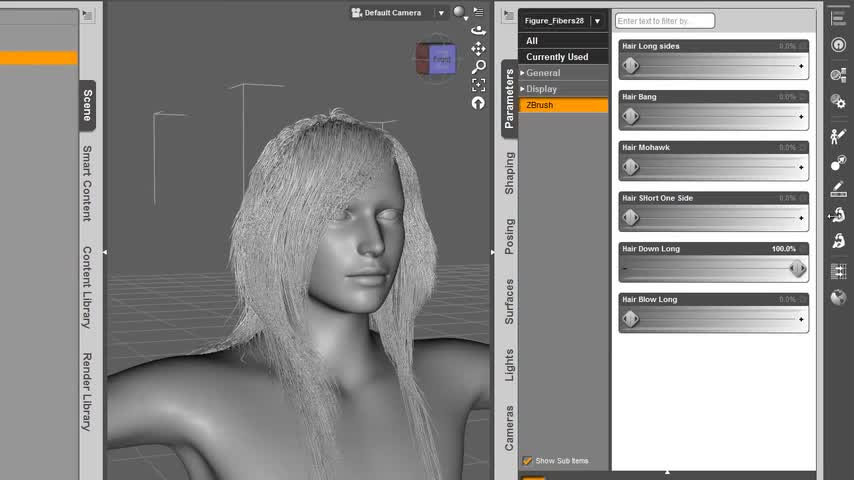Select the ZBrush property group
Viewport: 854px width, 480px height.
(563, 105)
